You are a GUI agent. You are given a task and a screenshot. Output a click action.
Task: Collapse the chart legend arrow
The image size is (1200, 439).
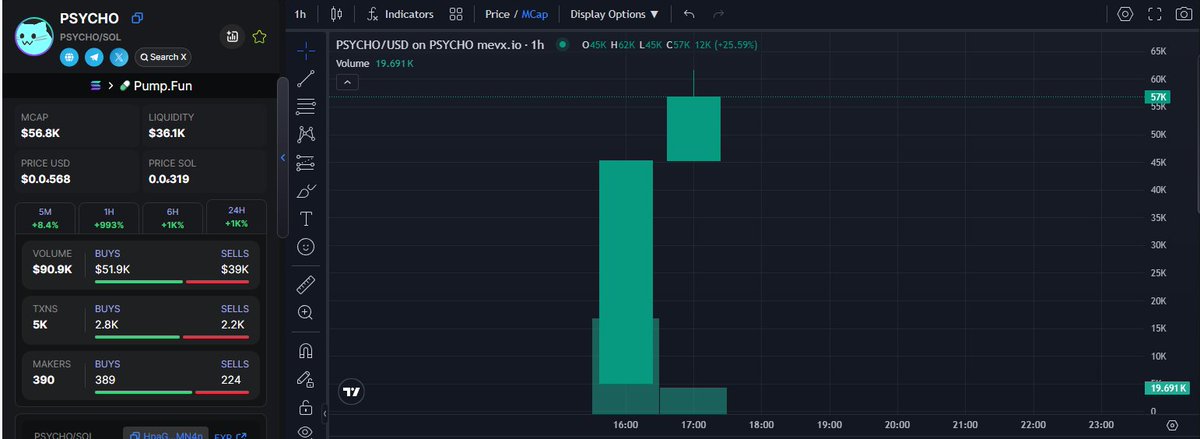tap(347, 82)
